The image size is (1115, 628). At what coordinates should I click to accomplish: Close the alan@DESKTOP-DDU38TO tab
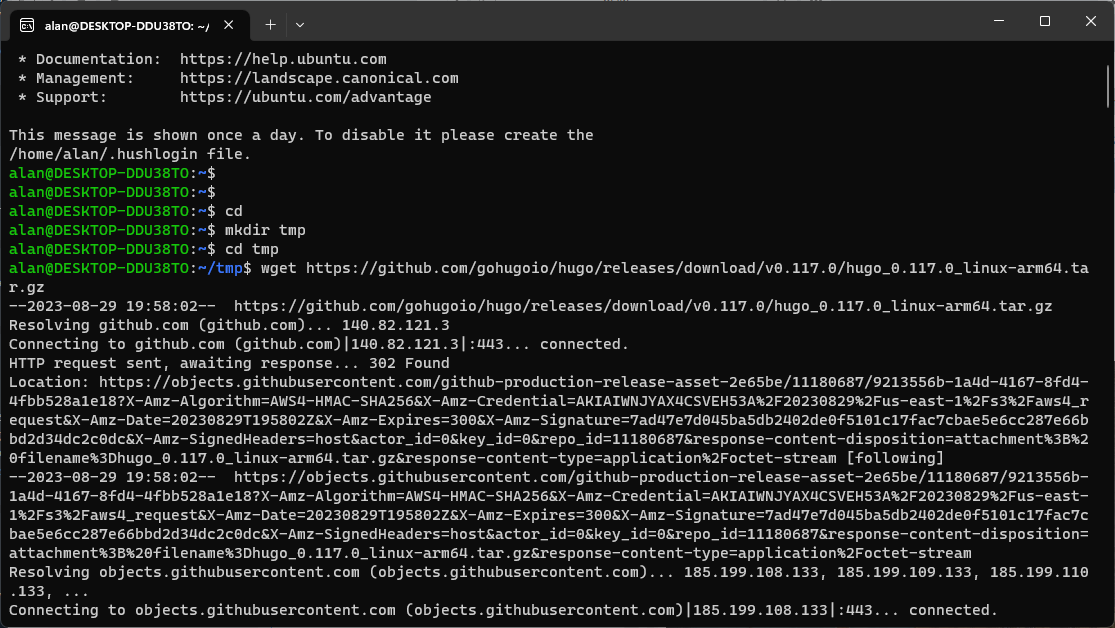(228, 25)
